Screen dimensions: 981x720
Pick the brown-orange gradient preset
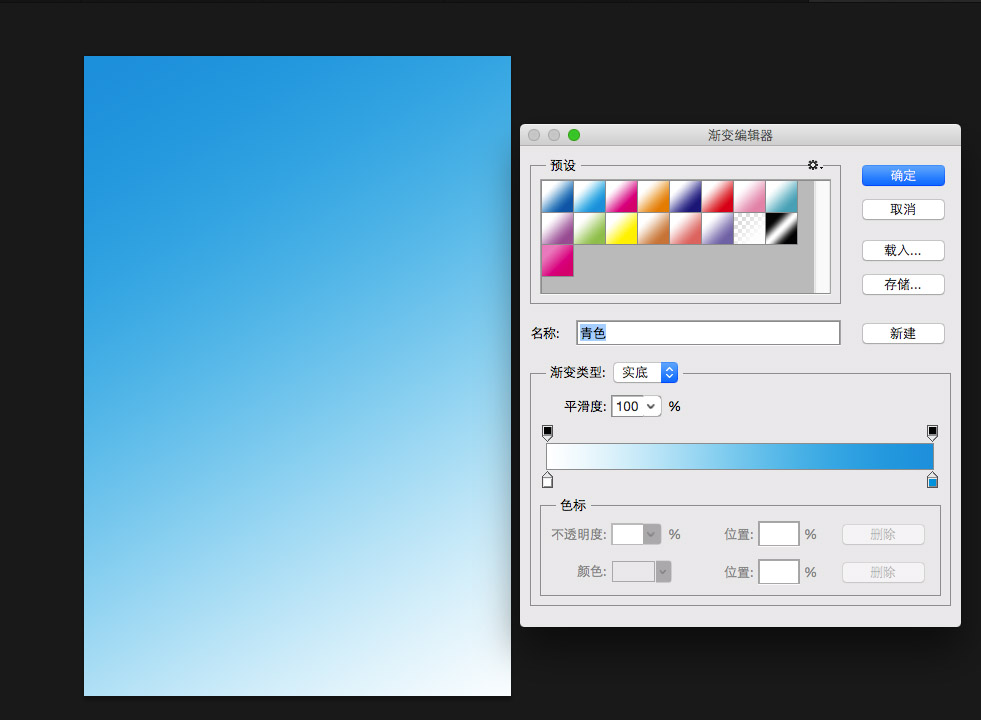[x=653, y=228]
